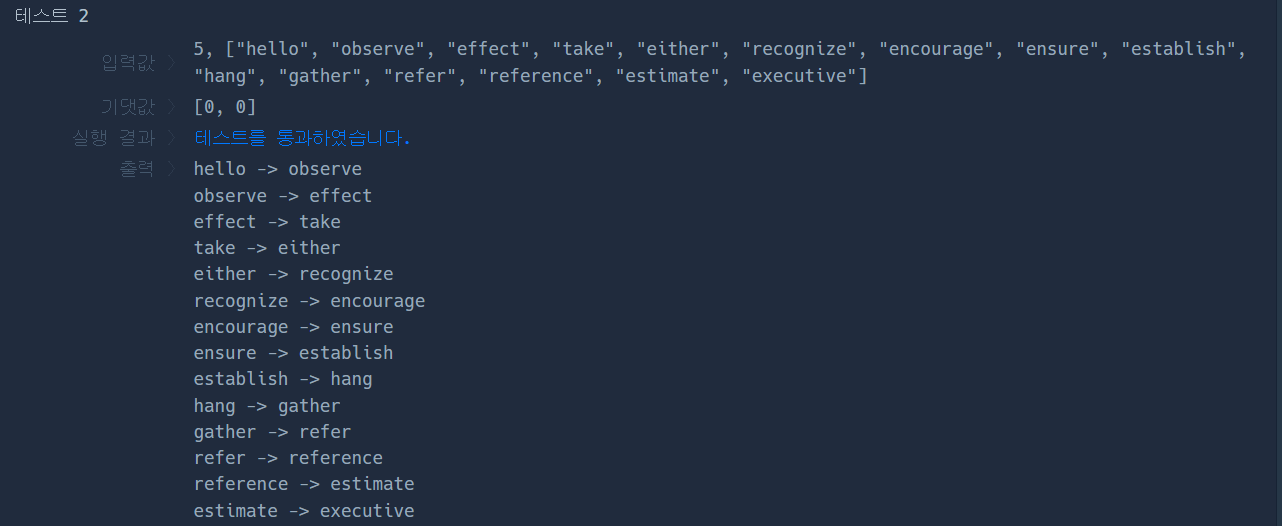Screen dimensions: 1282x526
Task: Click the chevron beside 출력 label
Action: 172,169
